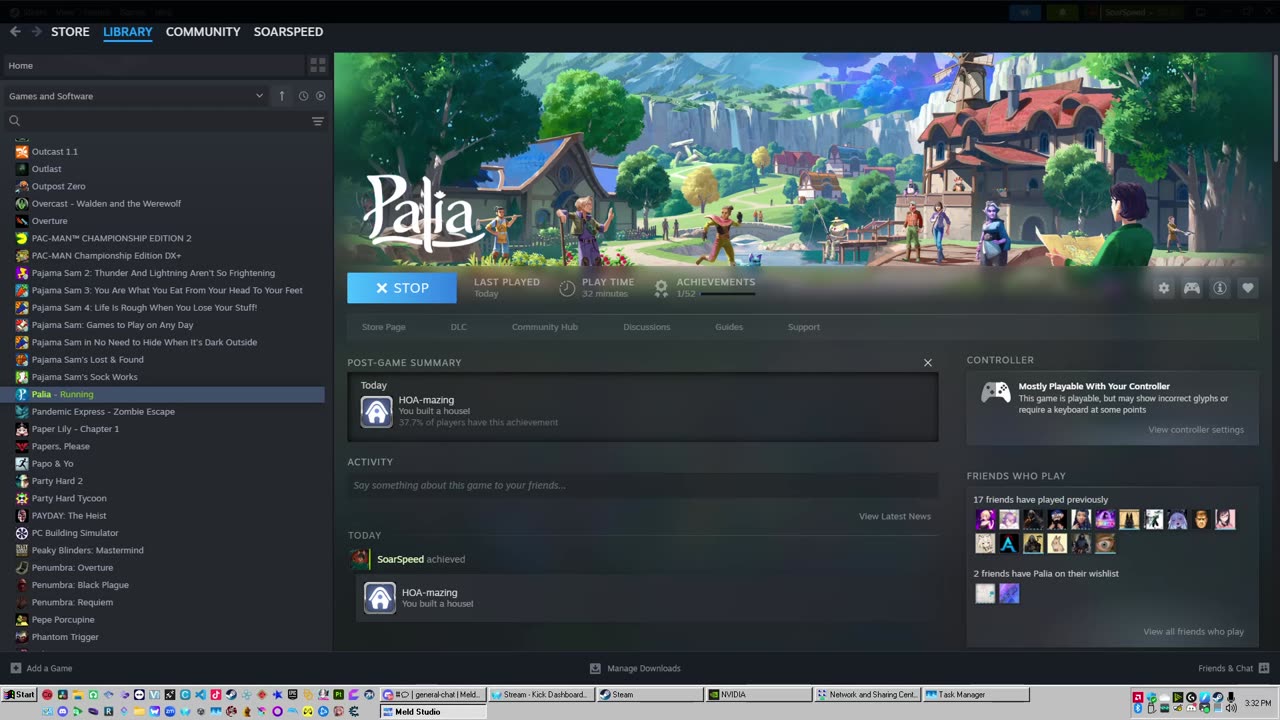Go back with the left arrow
This screenshot has width=1280, height=720.
pos(15,32)
